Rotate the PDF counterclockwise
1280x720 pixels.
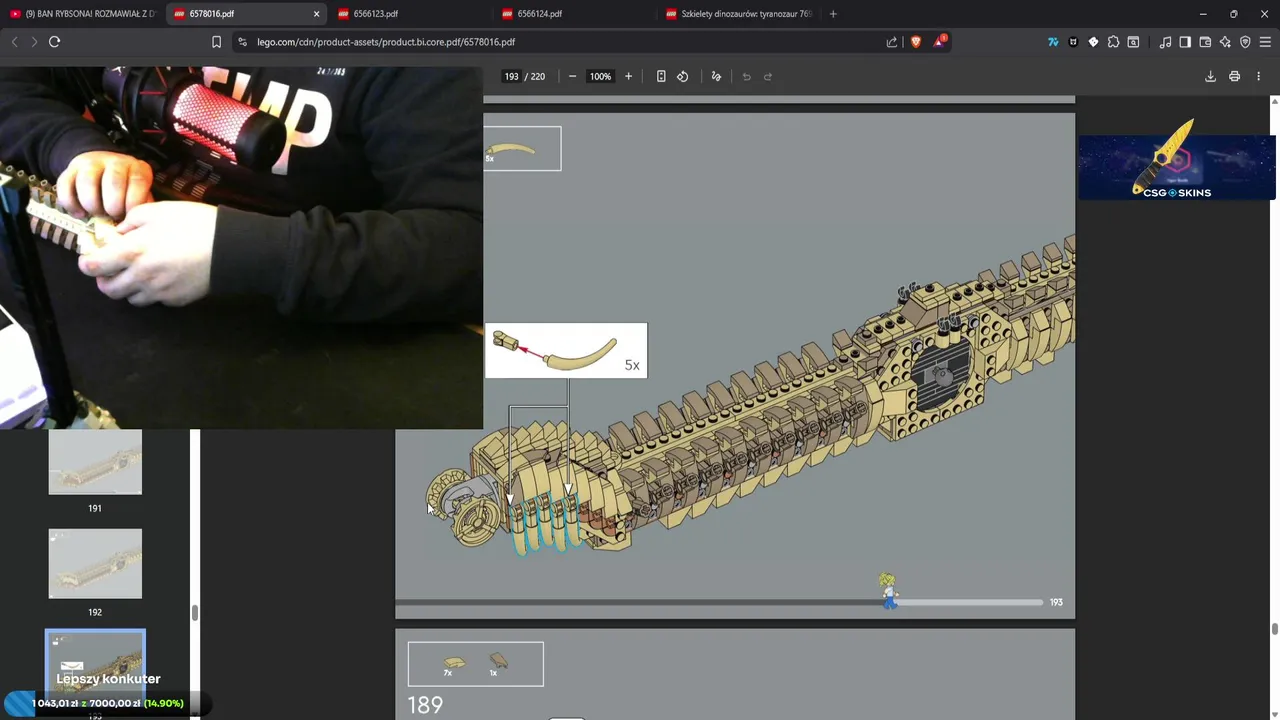(x=683, y=77)
